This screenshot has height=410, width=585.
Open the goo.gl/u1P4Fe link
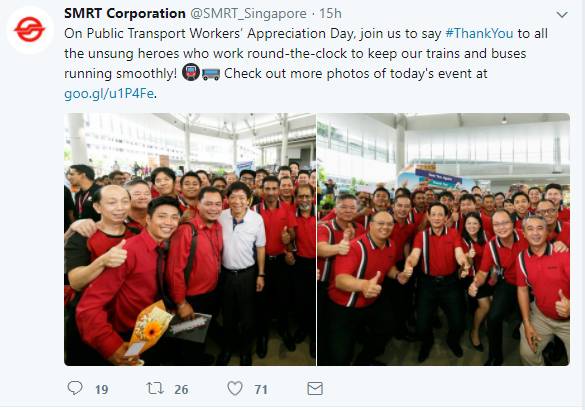point(109,93)
